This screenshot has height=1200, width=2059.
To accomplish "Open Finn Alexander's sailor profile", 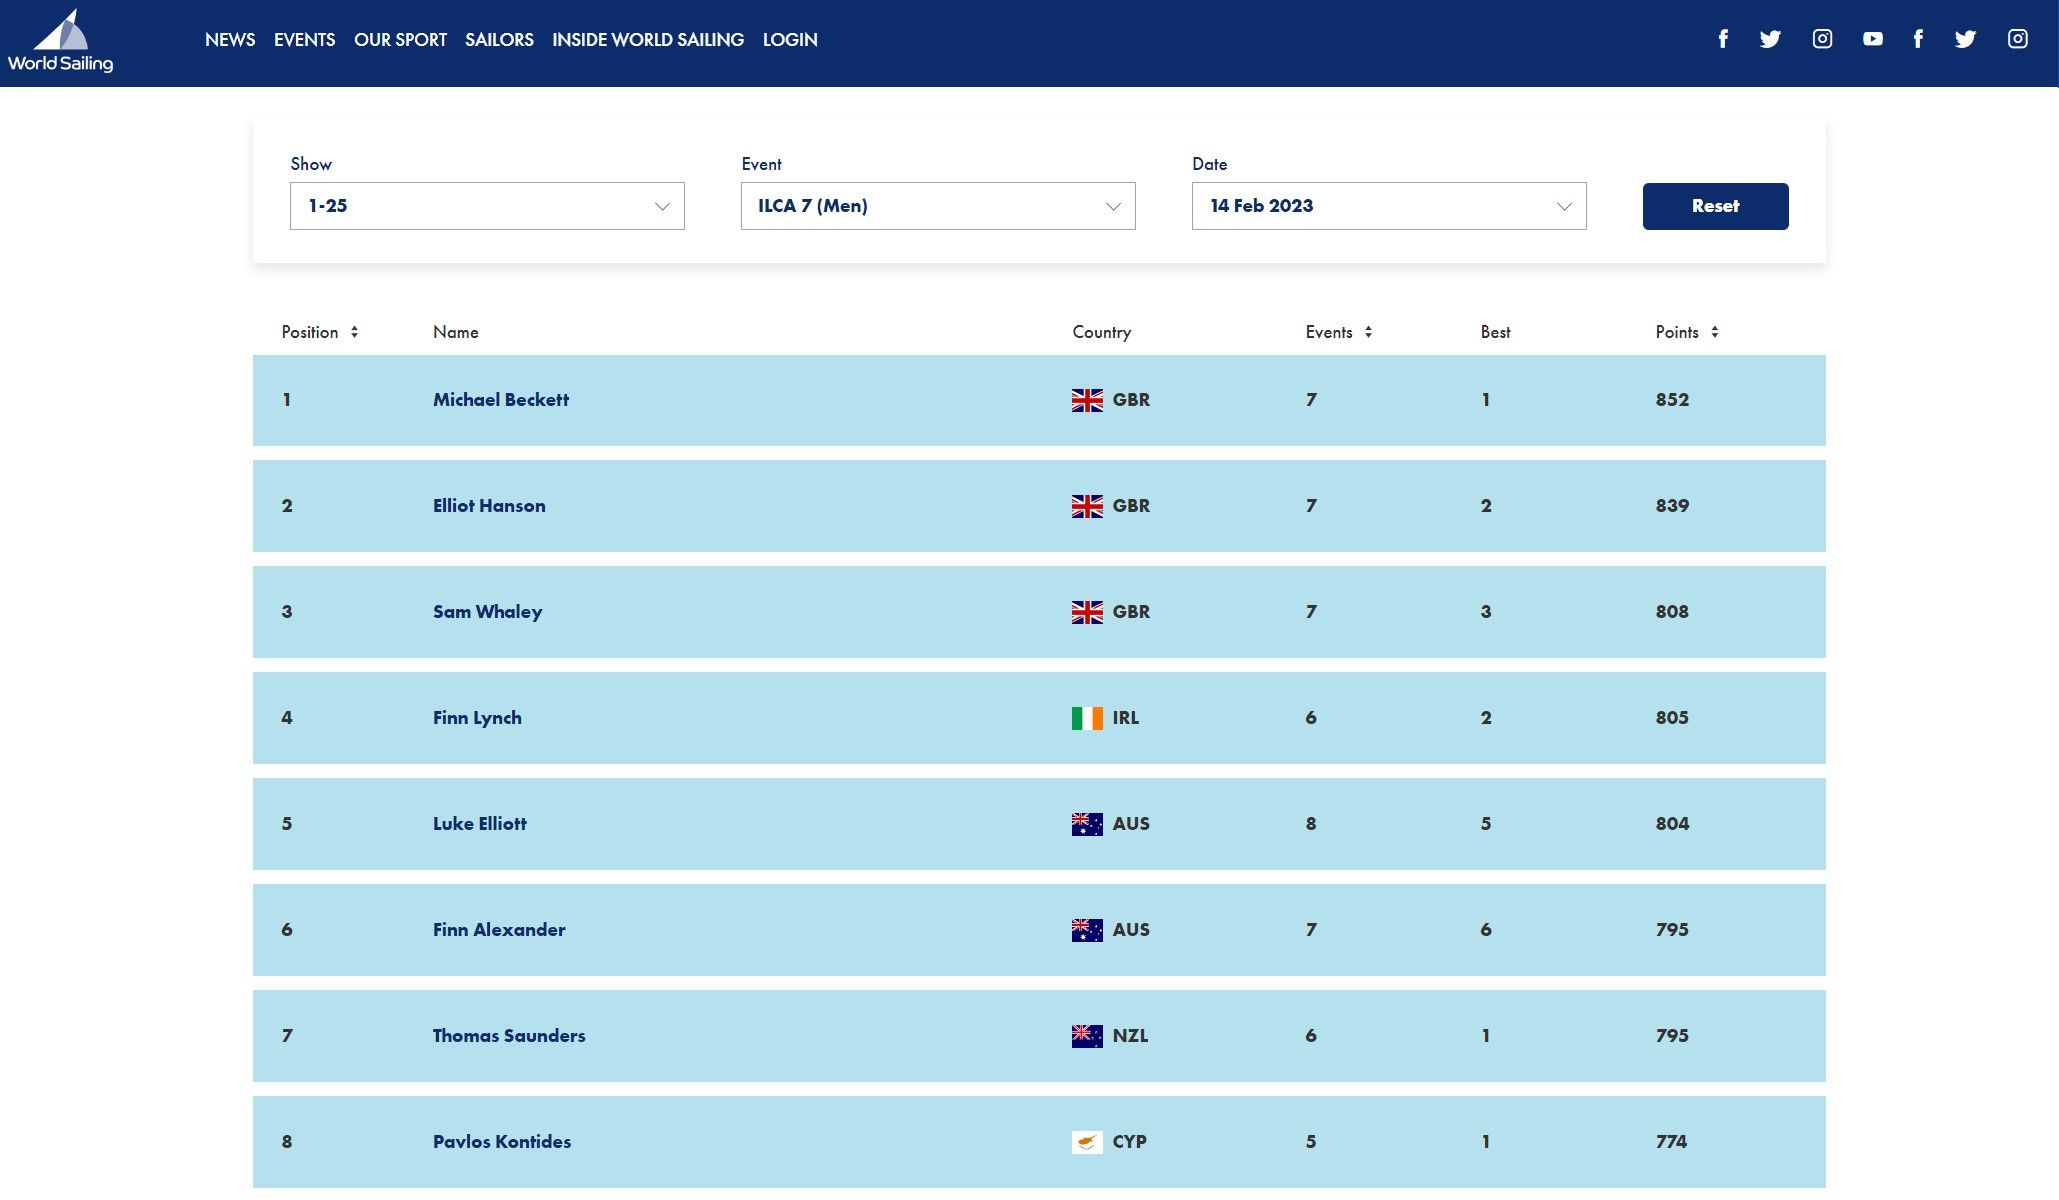I will click(499, 930).
